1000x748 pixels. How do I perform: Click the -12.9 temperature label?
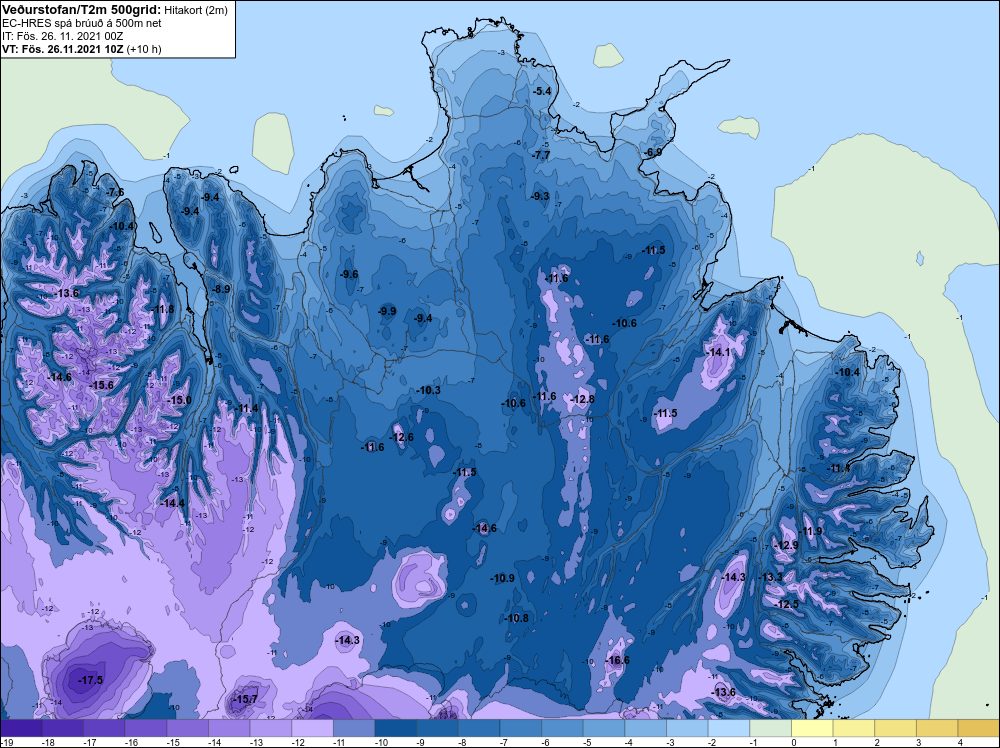pos(786,545)
